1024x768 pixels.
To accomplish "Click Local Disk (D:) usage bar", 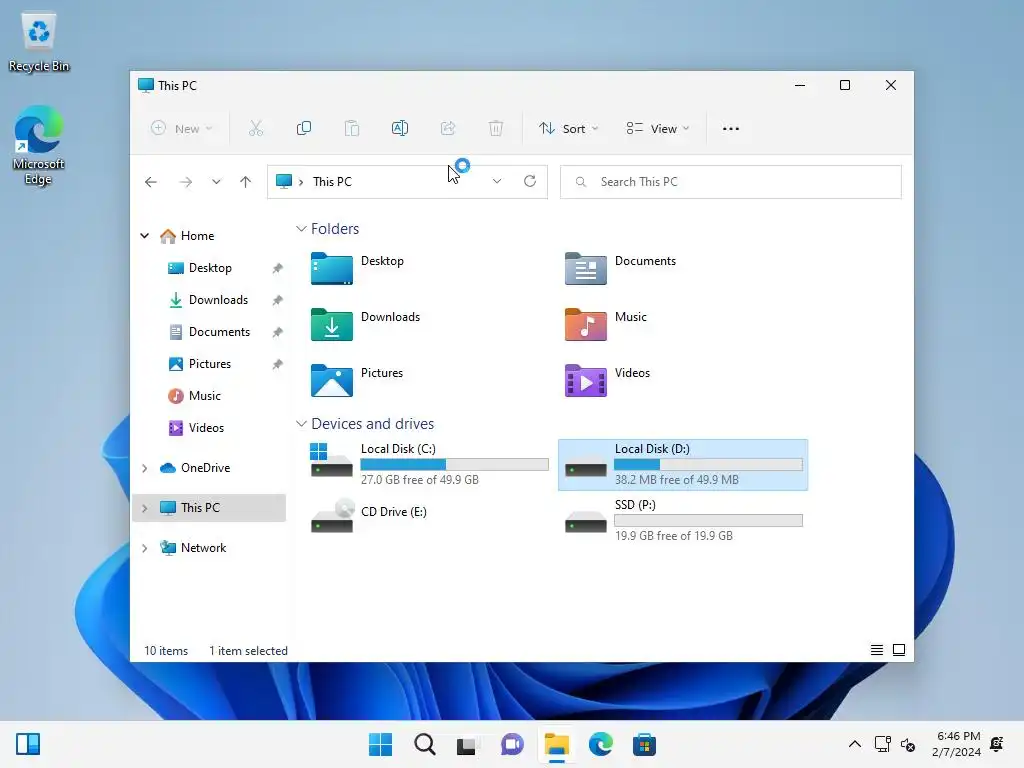I will coord(708,464).
